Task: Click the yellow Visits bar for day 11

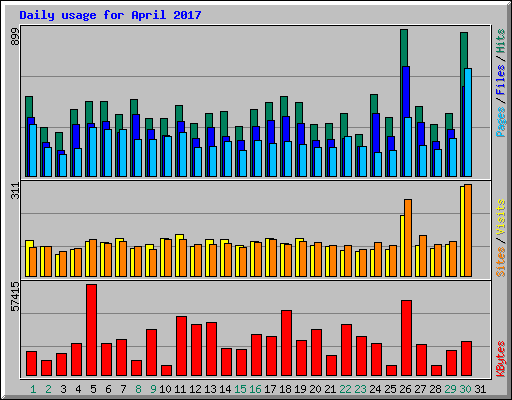Action: pos(178,255)
